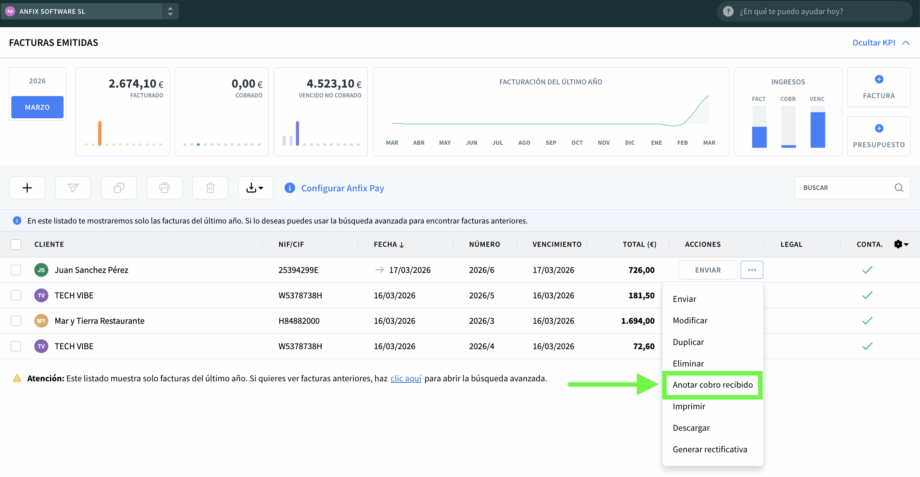Click the blue info icon beside Configurar Anfix Pay
Image resolution: width=920 pixels, height=477 pixels.
point(290,188)
